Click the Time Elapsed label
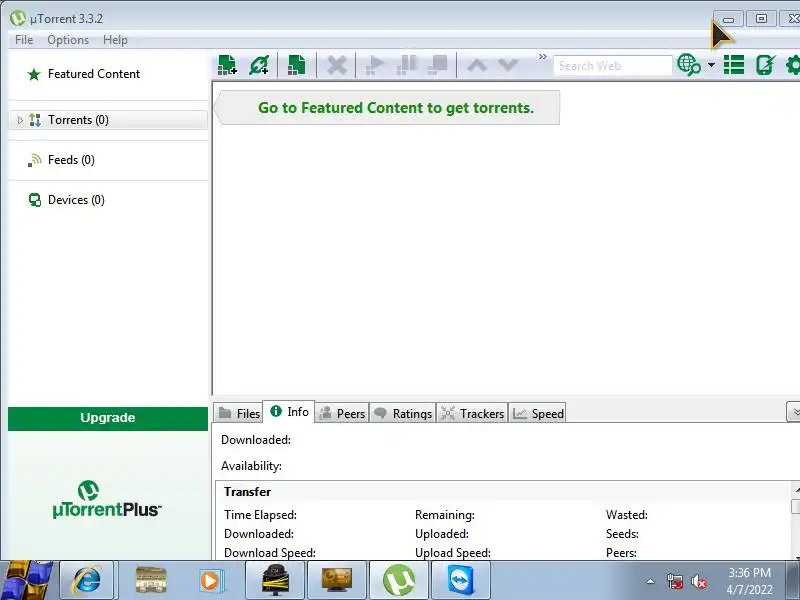This screenshot has height=600, width=800. [260, 515]
